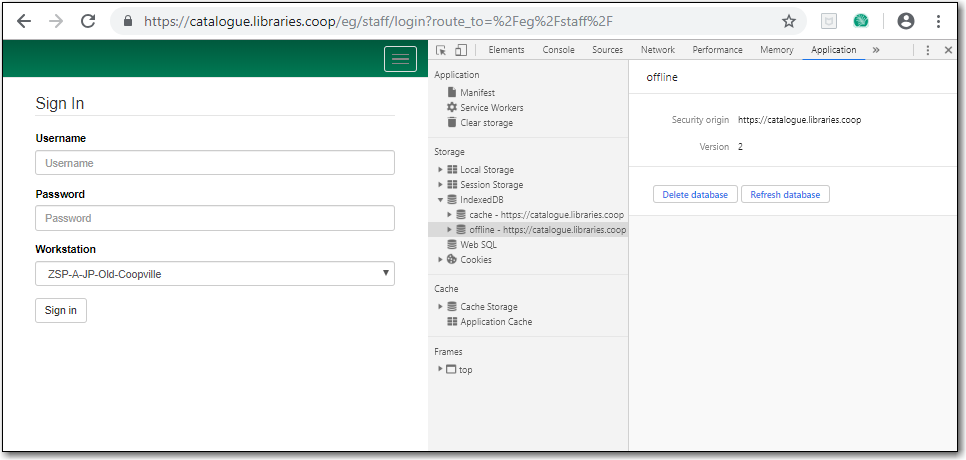Toggle the device toolbar icon

pos(460,50)
